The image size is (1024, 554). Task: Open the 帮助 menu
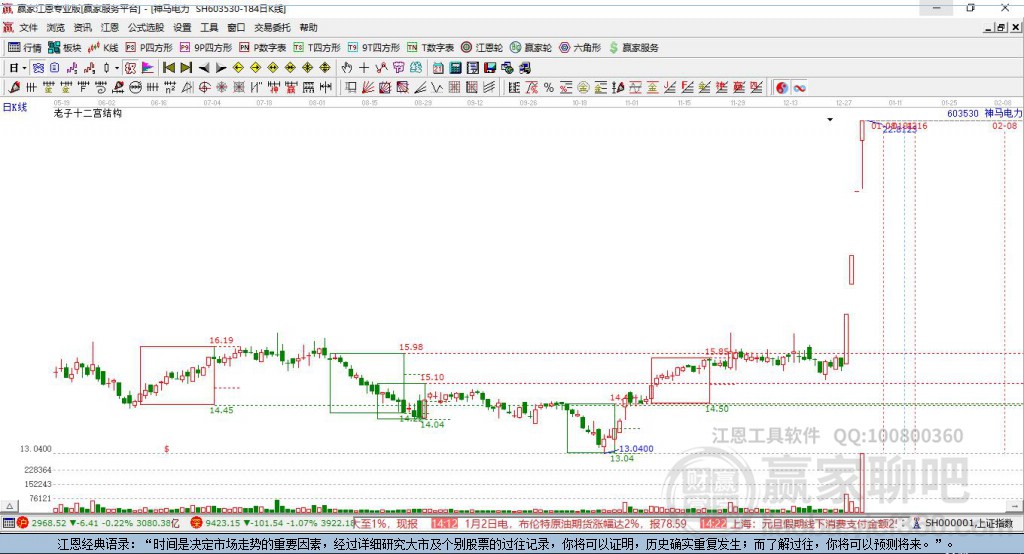tap(308, 27)
